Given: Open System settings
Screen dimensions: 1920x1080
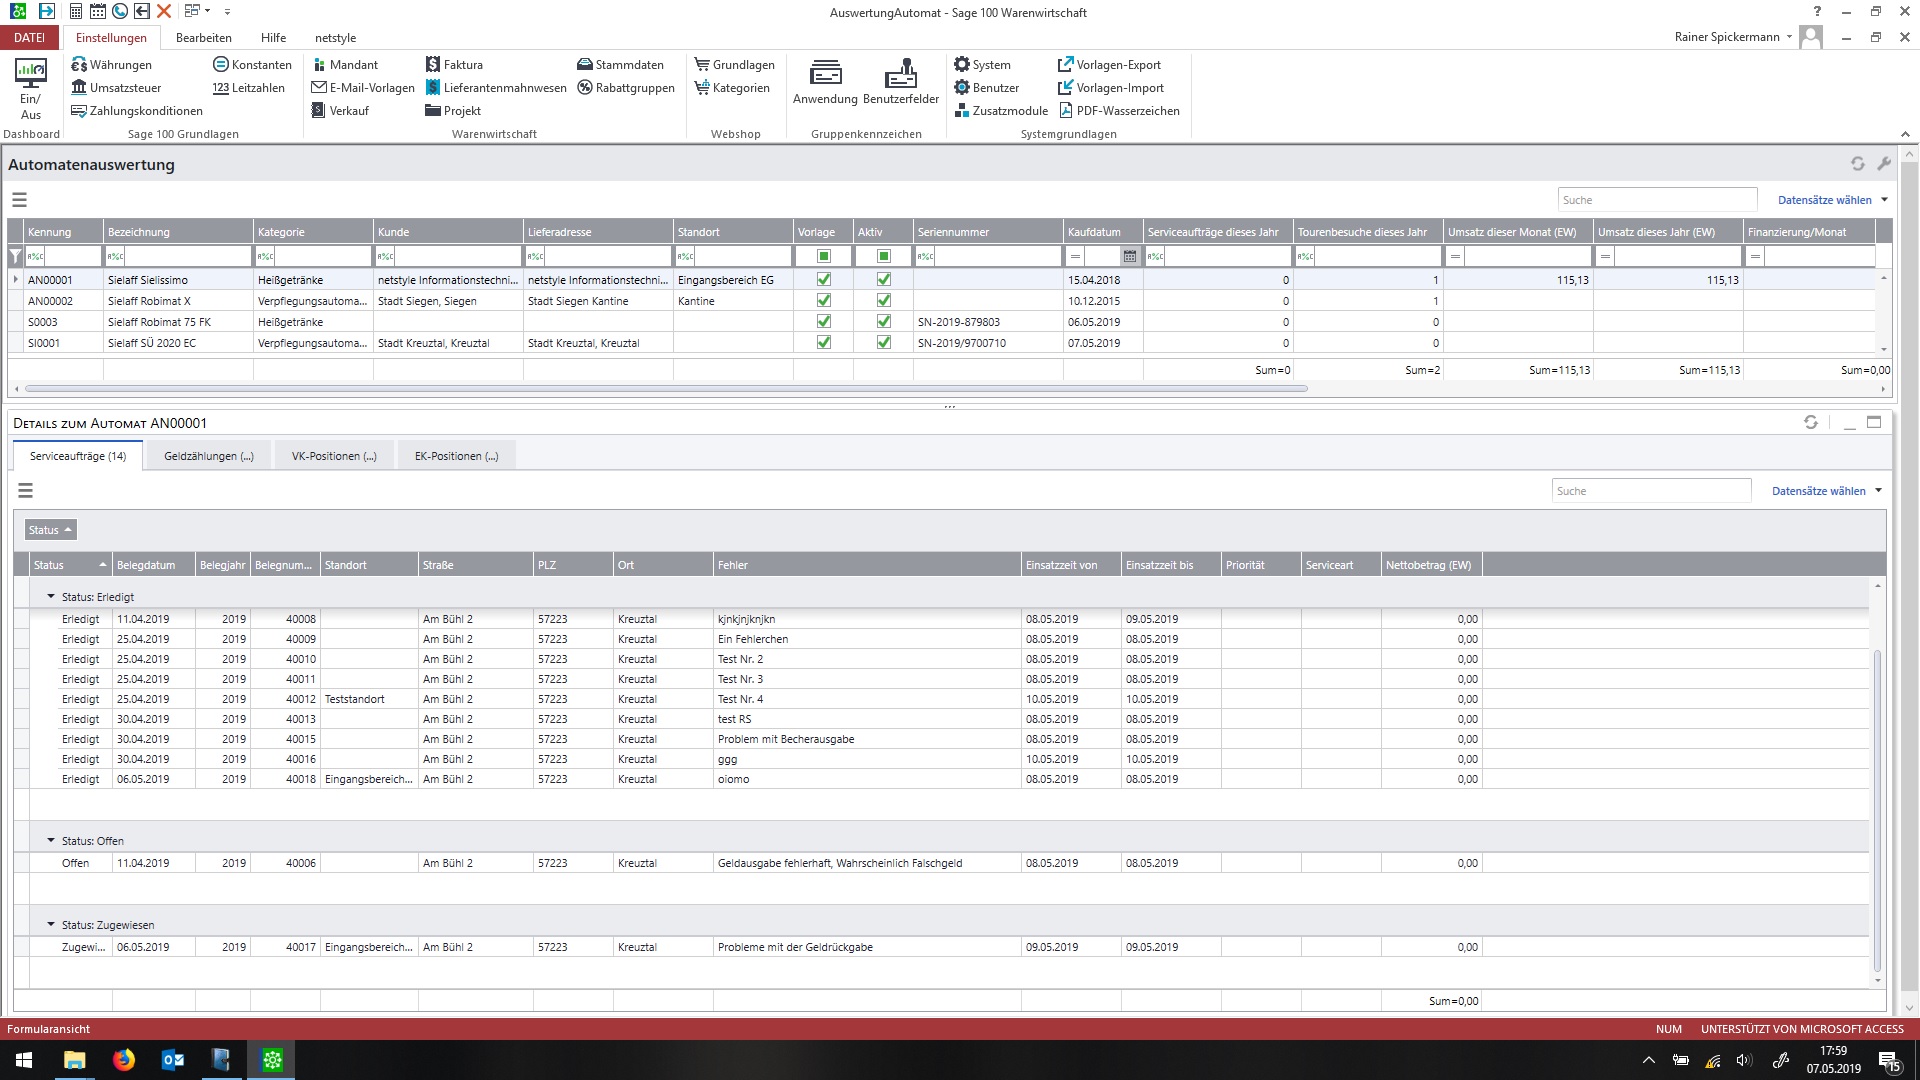Looking at the screenshot, I should (982, 65).
